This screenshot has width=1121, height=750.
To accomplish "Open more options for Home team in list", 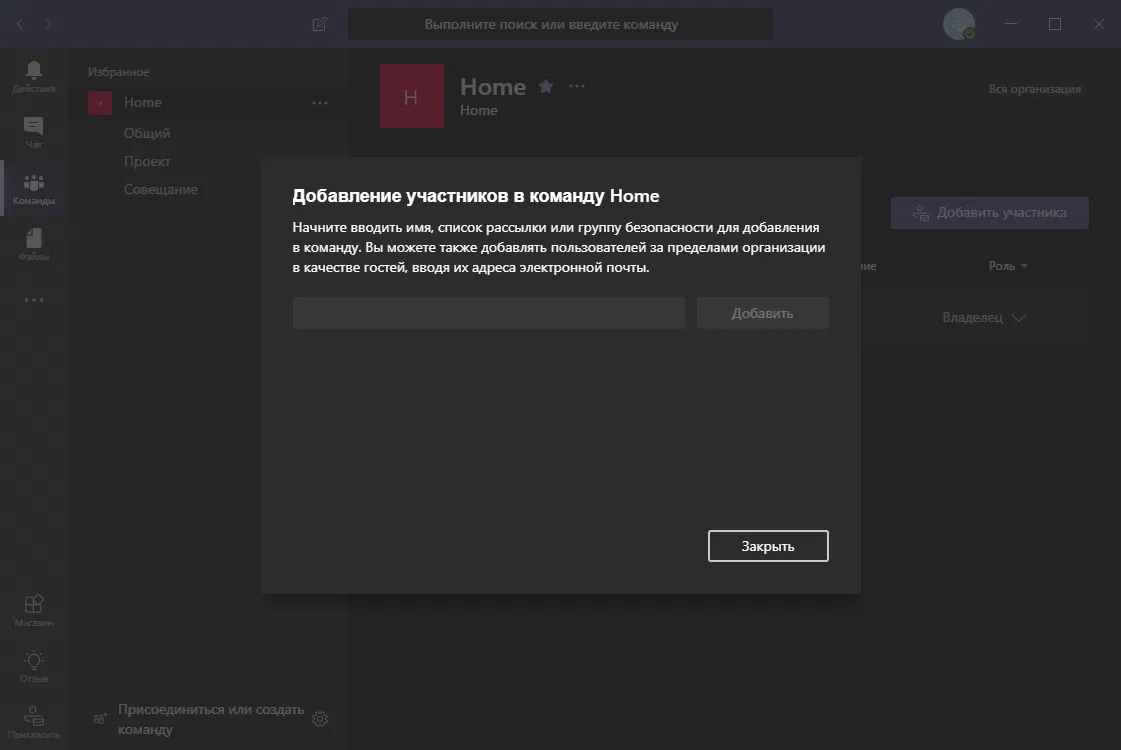I will click(x=320, y=103).
